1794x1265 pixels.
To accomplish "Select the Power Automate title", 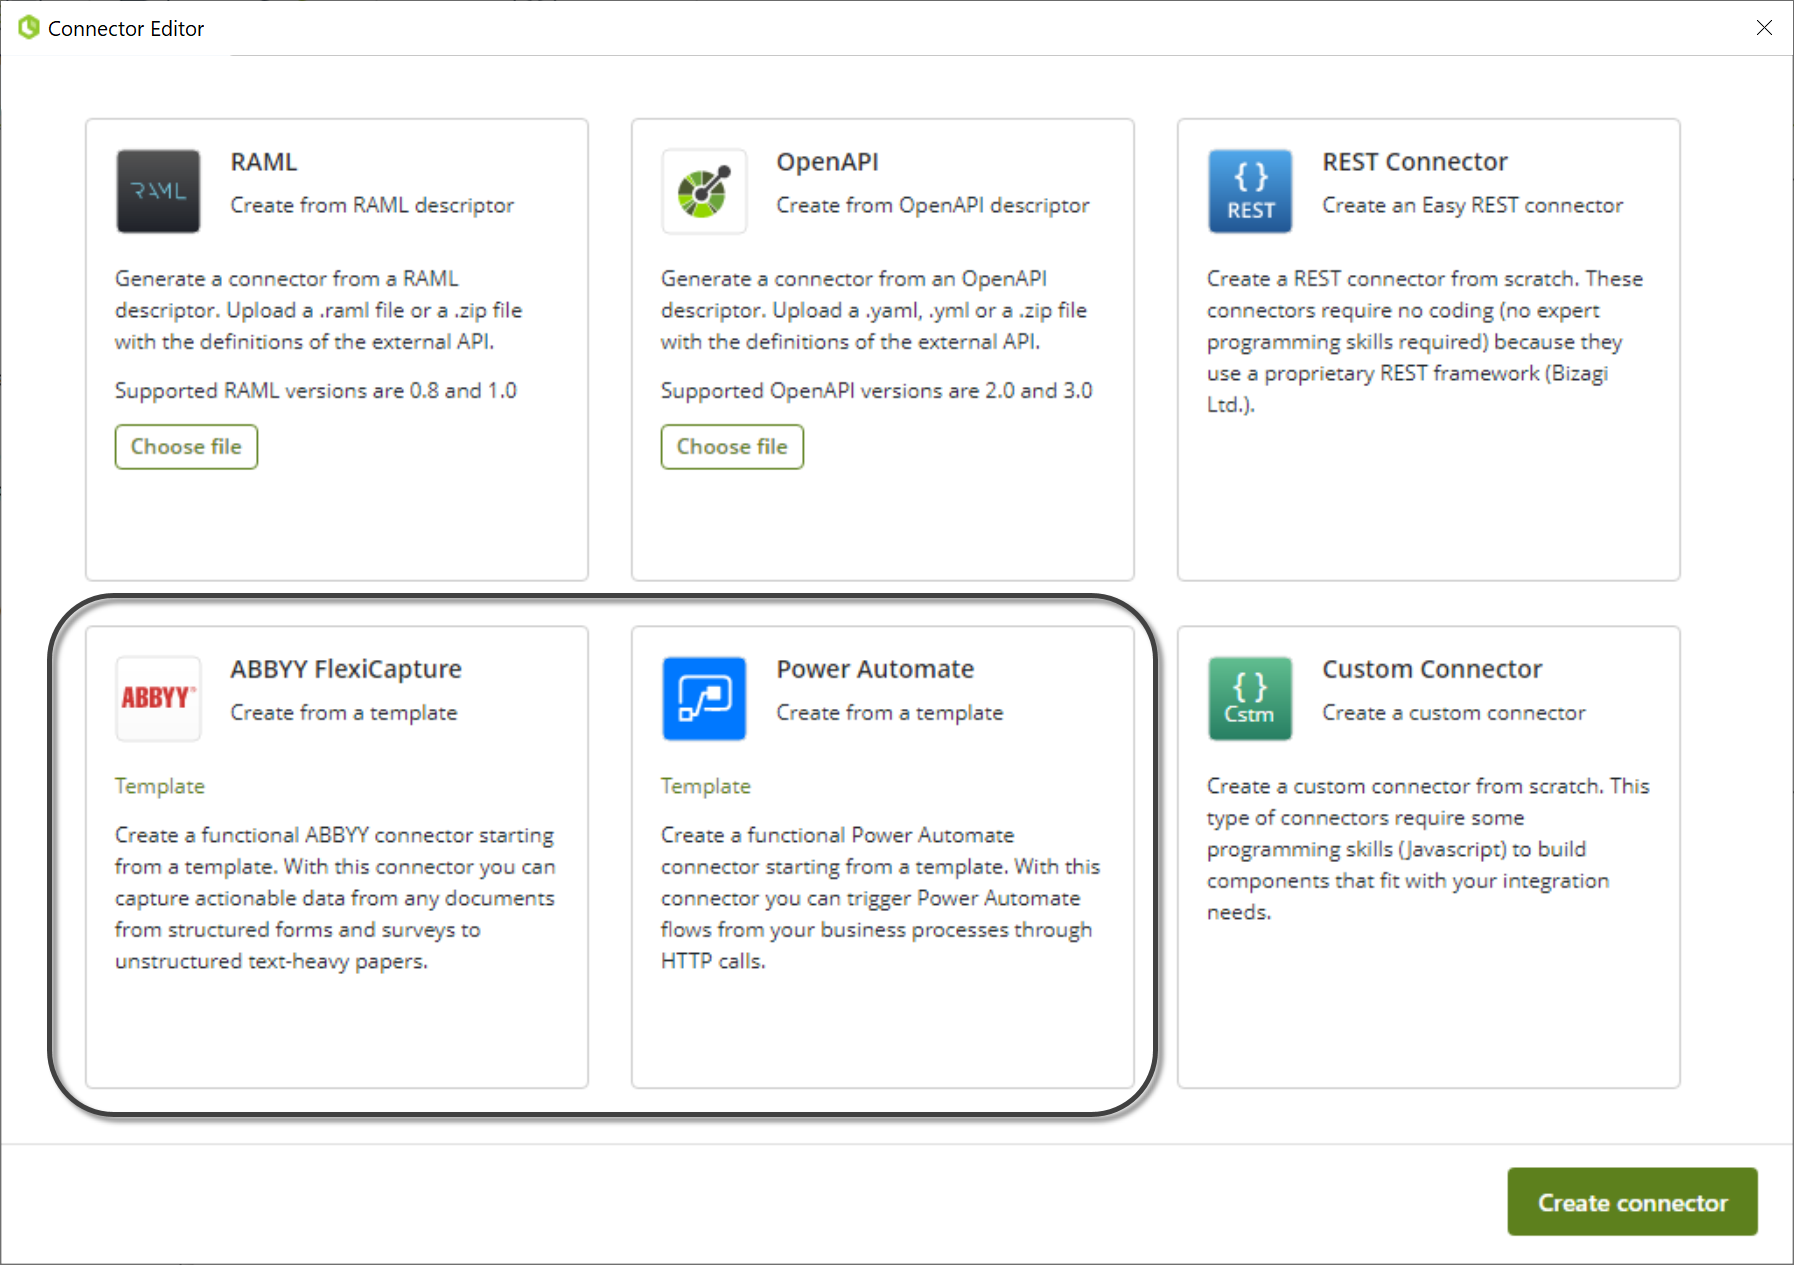I will coord(875,669).
